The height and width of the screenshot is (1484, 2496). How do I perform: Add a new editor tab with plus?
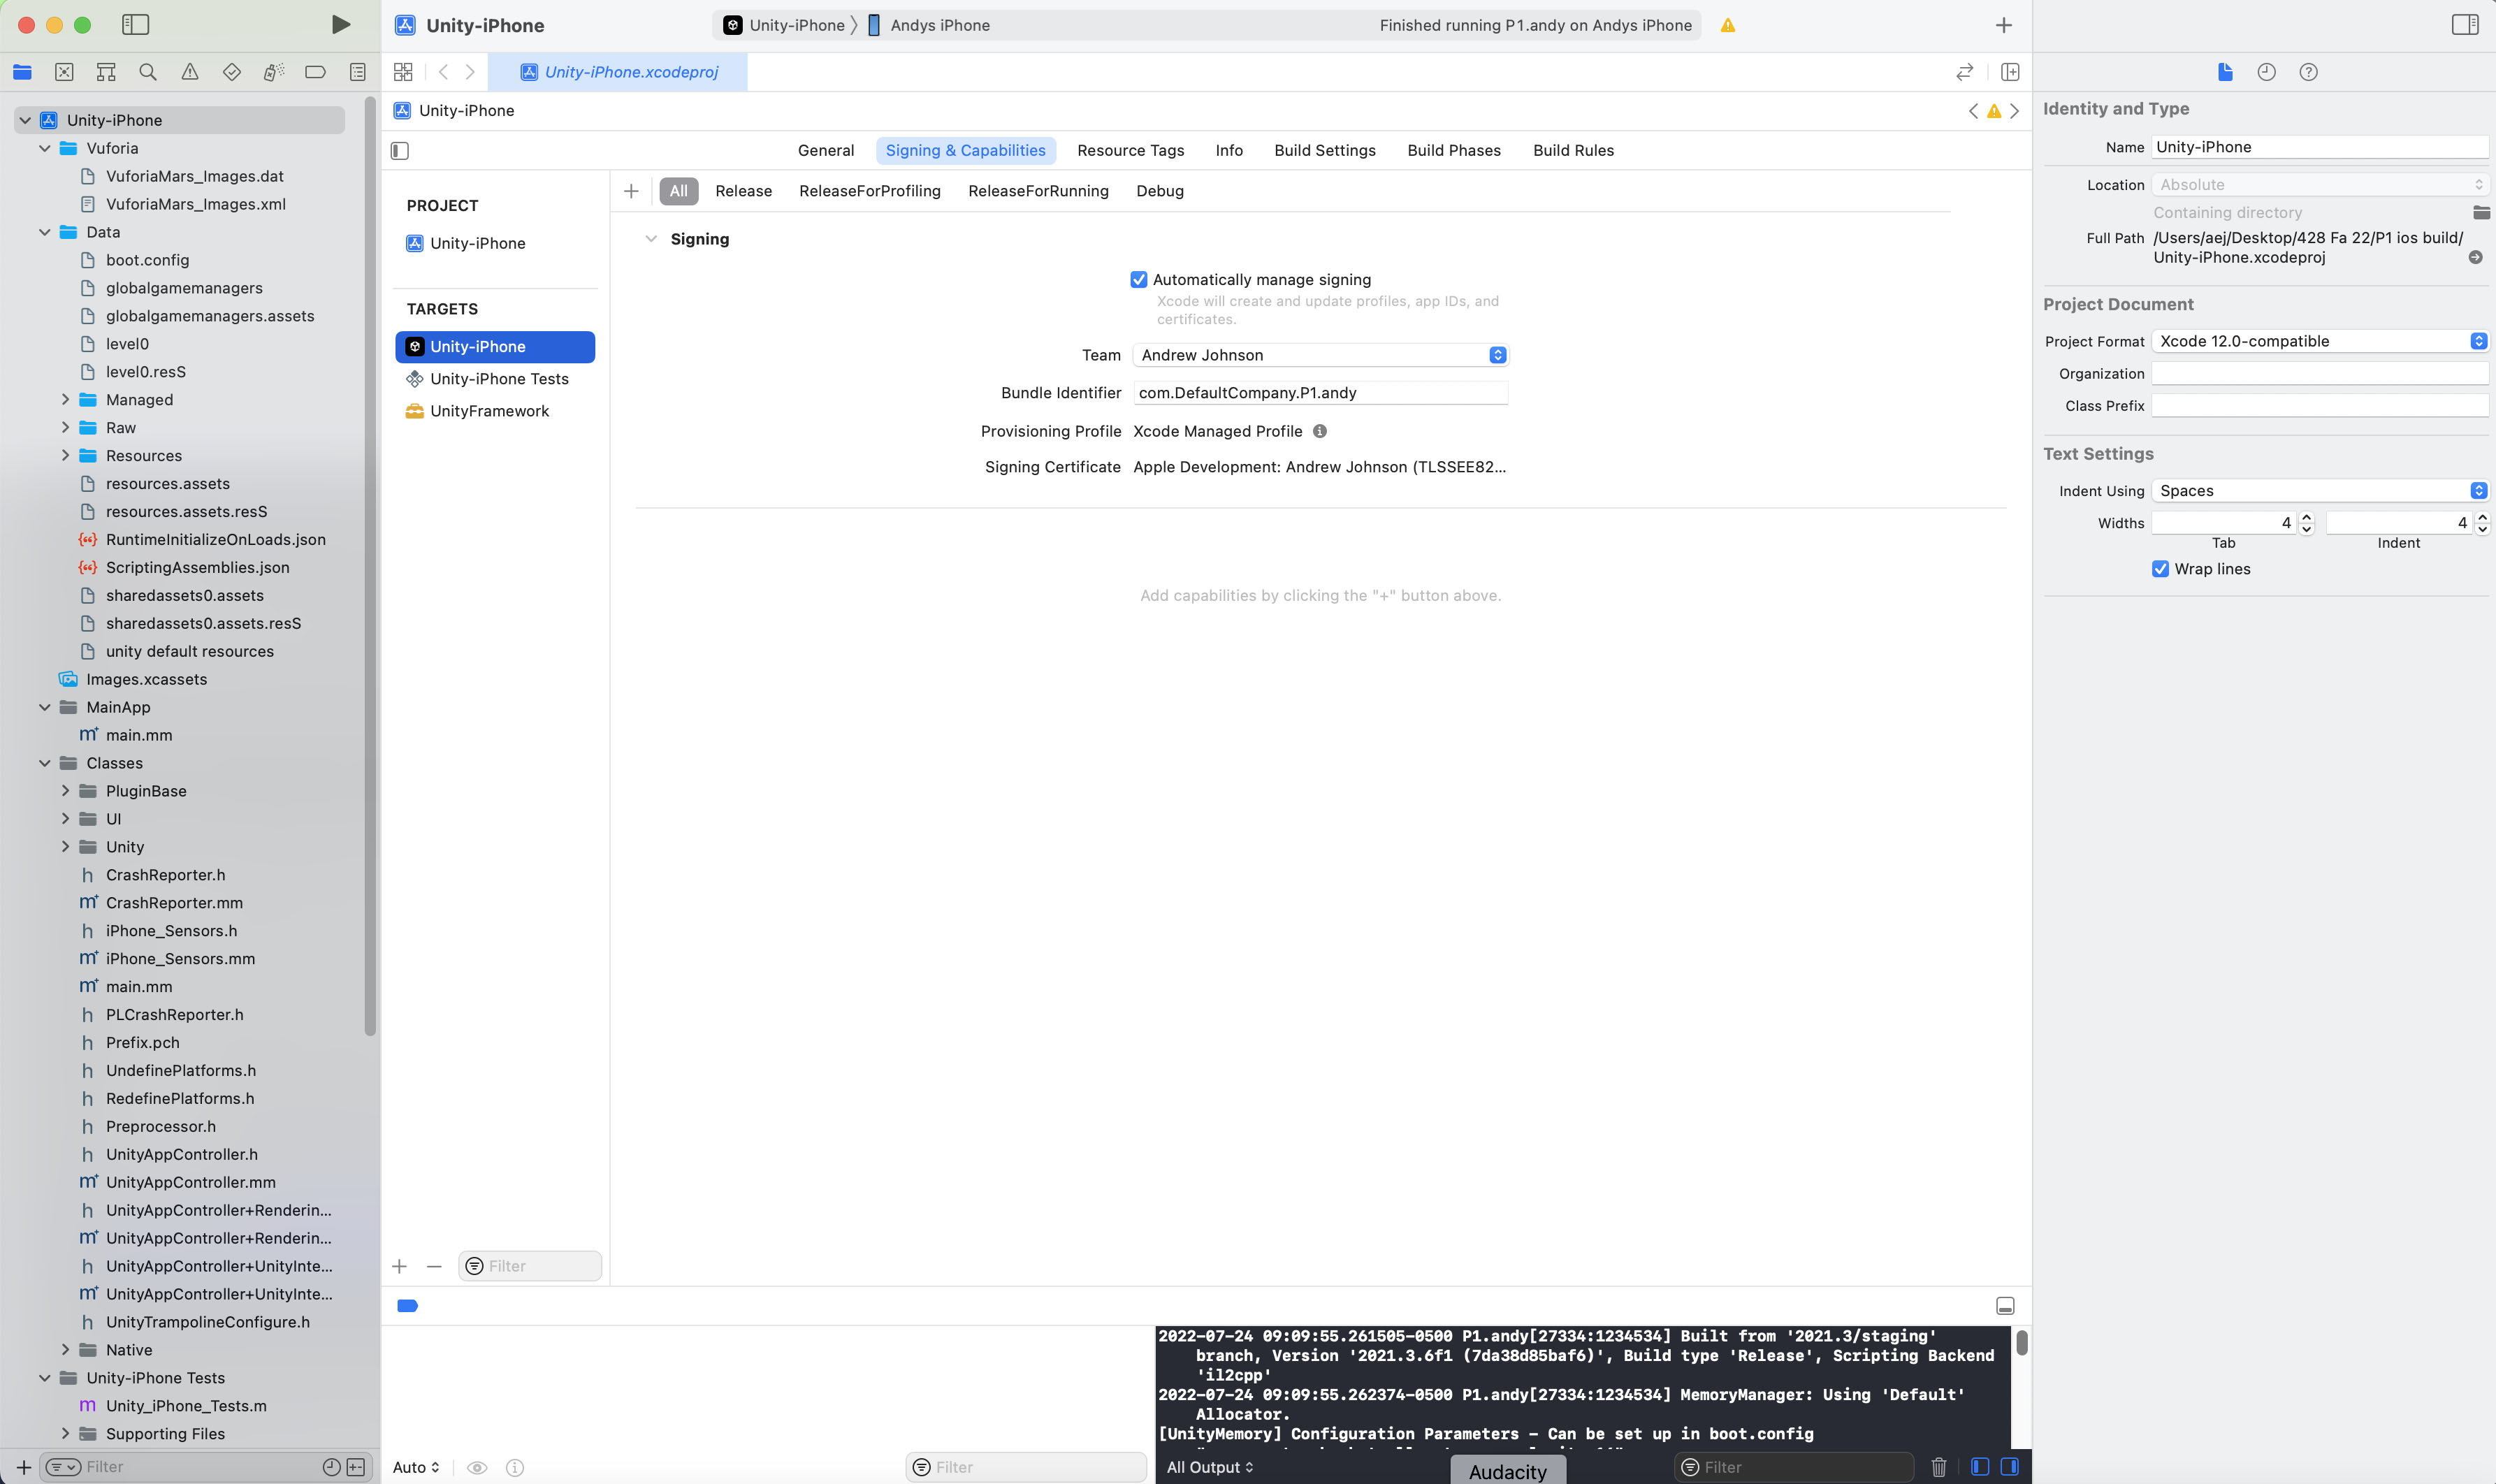(x=2004, y=26)
